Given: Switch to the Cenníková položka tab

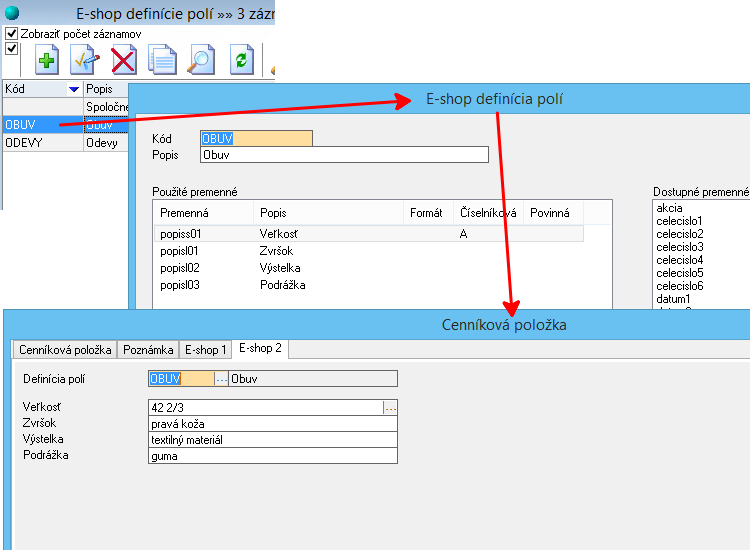Looking at the screenshot, I should pos(64,349).
